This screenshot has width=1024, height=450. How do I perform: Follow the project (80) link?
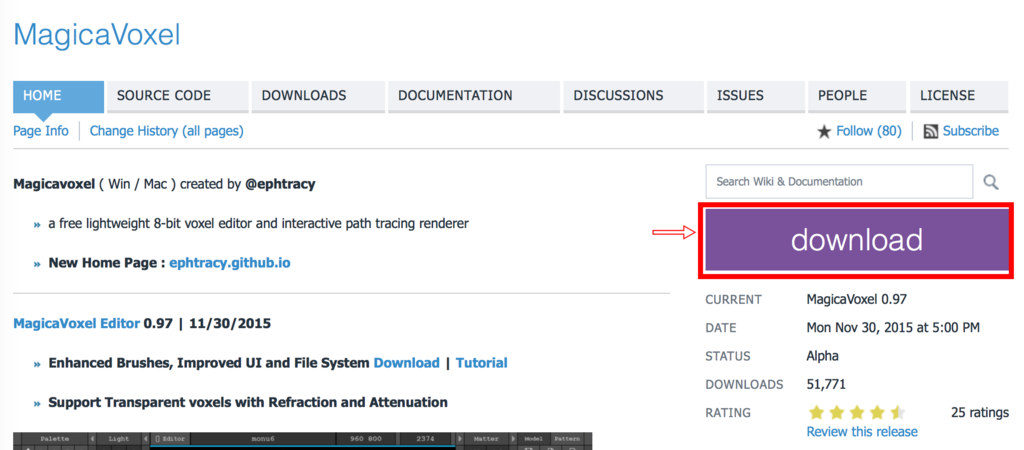[869, 131]
